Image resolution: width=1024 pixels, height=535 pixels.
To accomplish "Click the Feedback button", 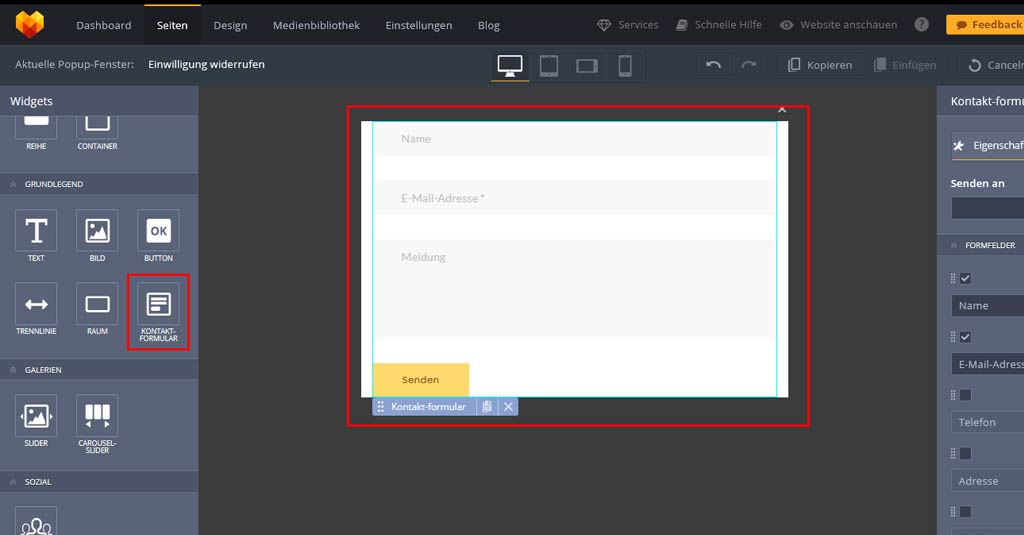I will coord(986,25).
